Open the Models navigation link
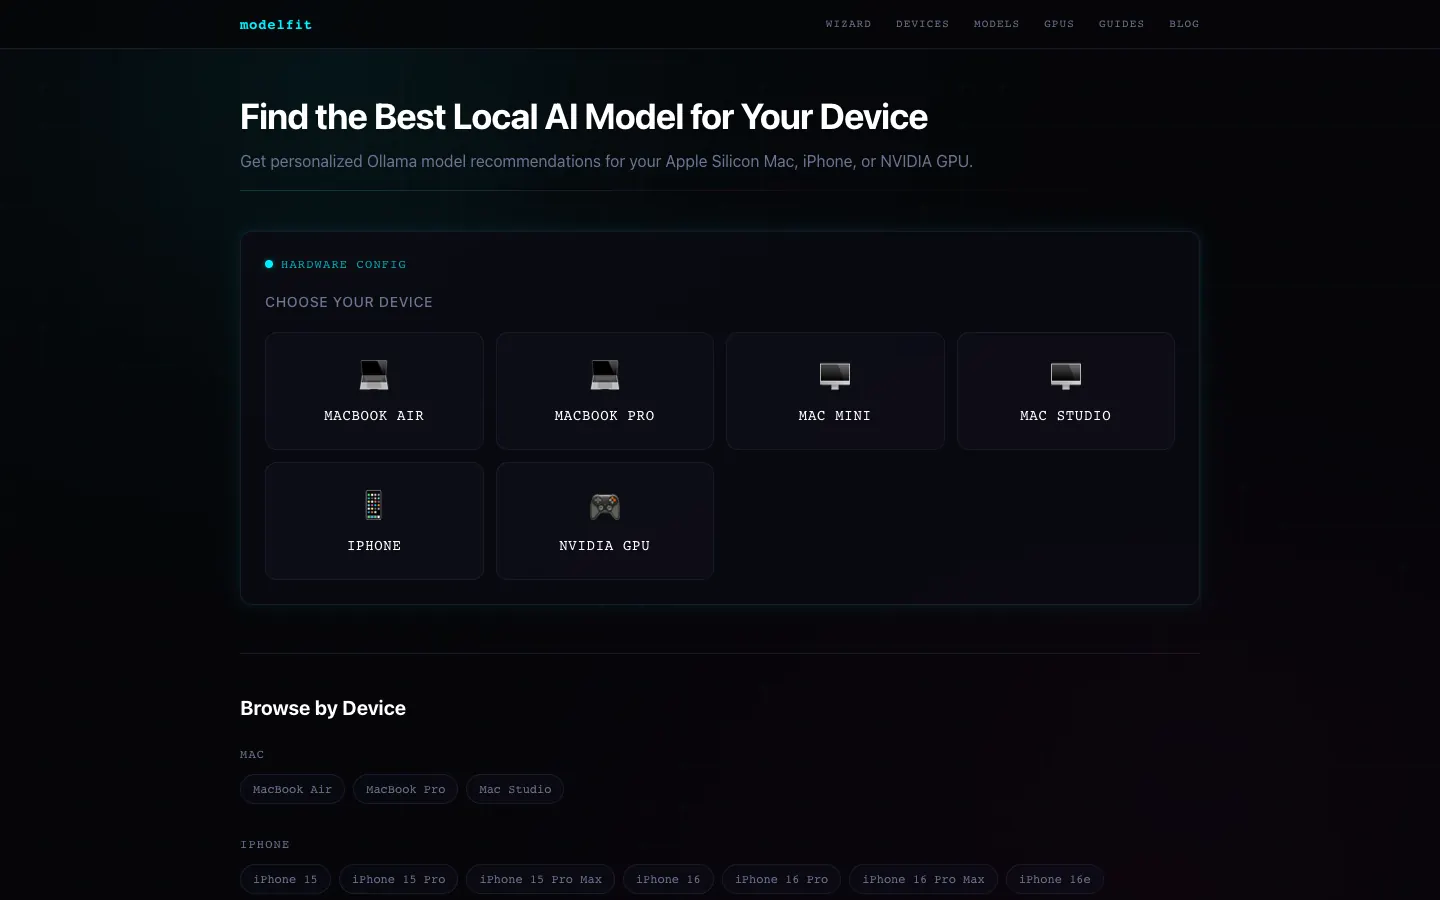The width and height of the screenshot is (1440, 900). coord(997,24)
